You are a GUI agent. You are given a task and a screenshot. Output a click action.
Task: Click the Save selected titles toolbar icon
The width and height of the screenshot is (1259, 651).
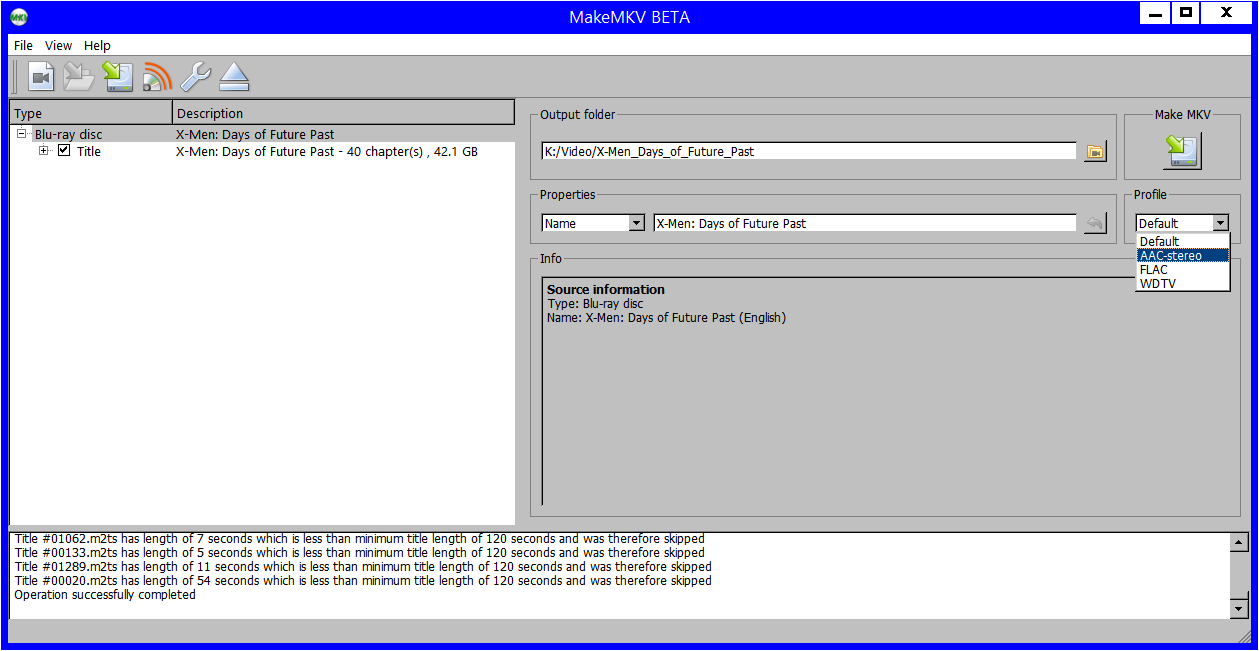coord(118,77)
